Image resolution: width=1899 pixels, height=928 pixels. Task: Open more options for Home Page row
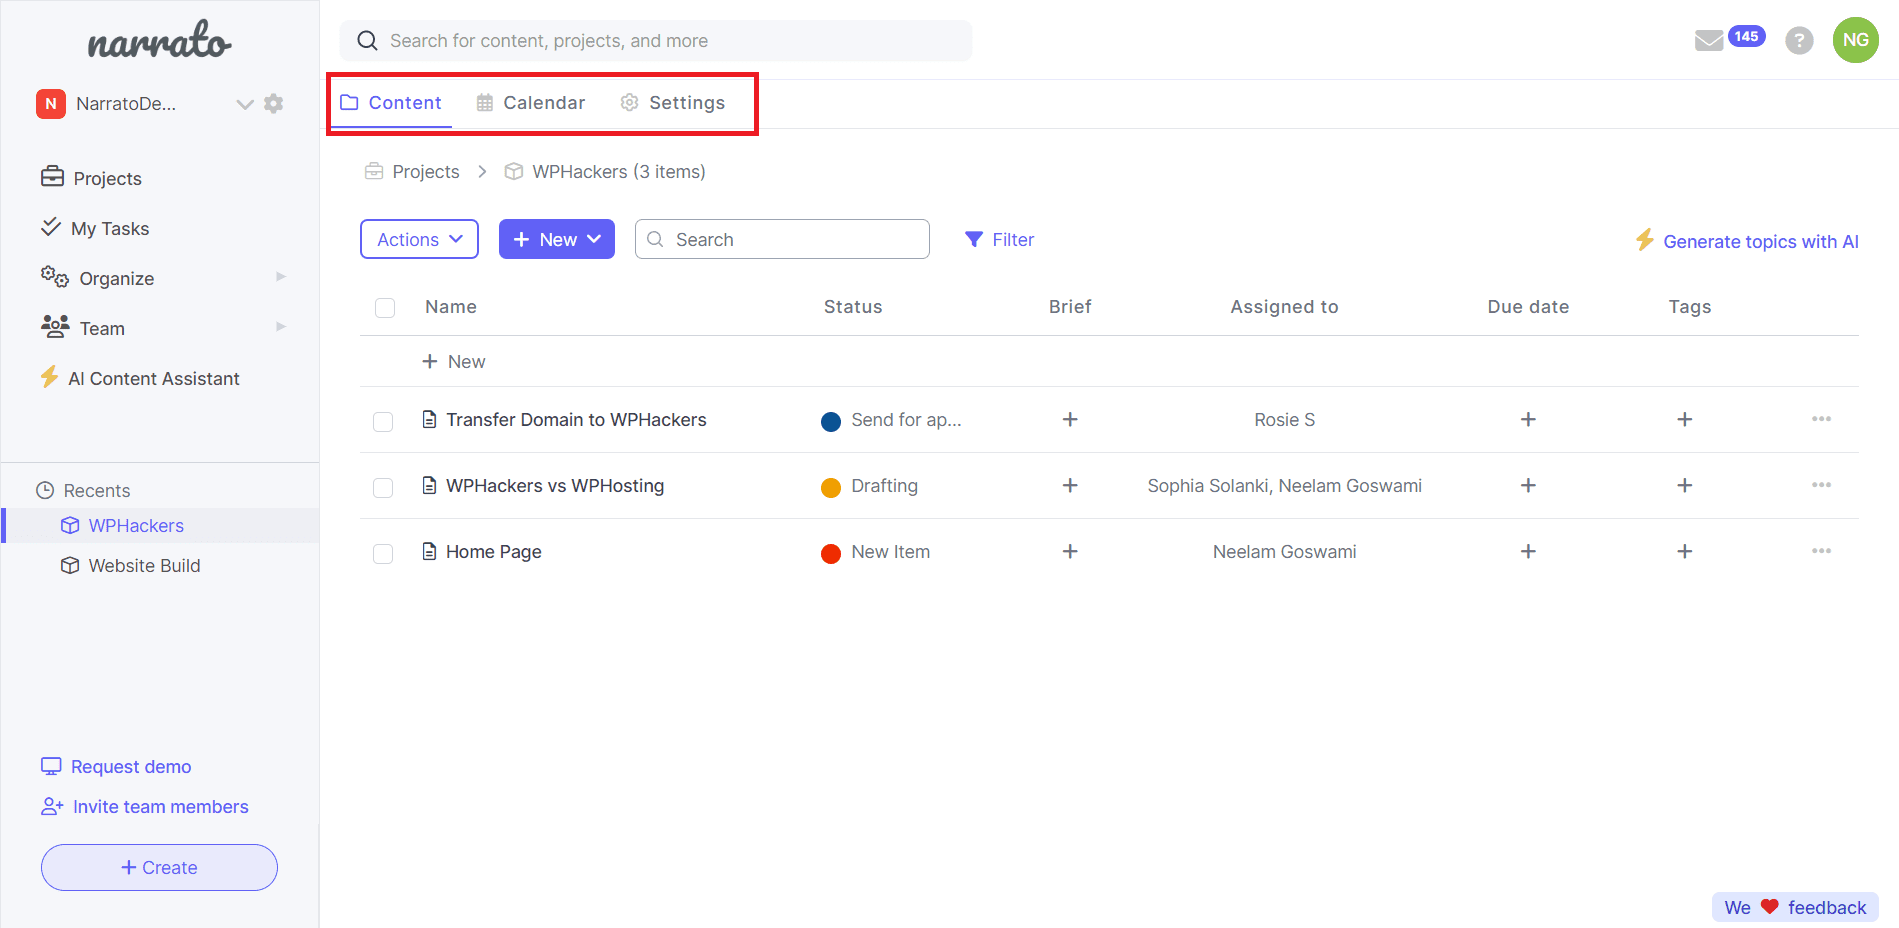[1821, 551]
